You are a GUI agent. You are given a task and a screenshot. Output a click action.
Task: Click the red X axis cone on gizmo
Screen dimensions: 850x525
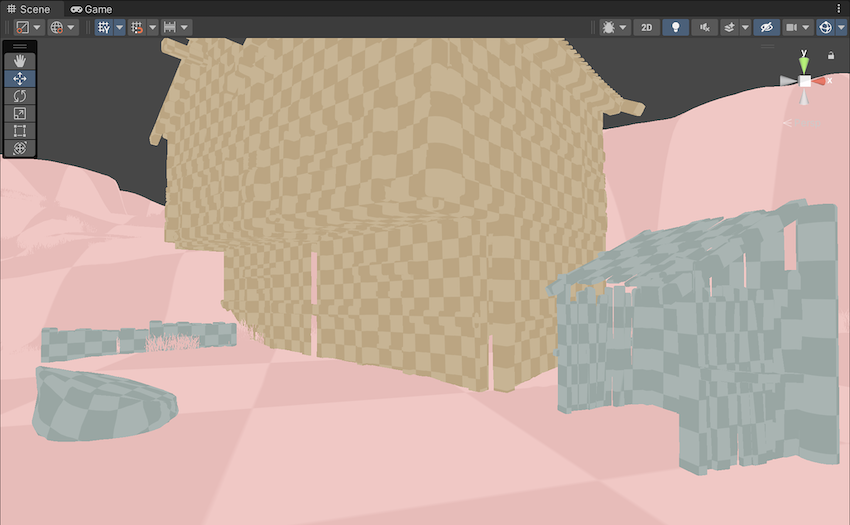coord(820,80)
